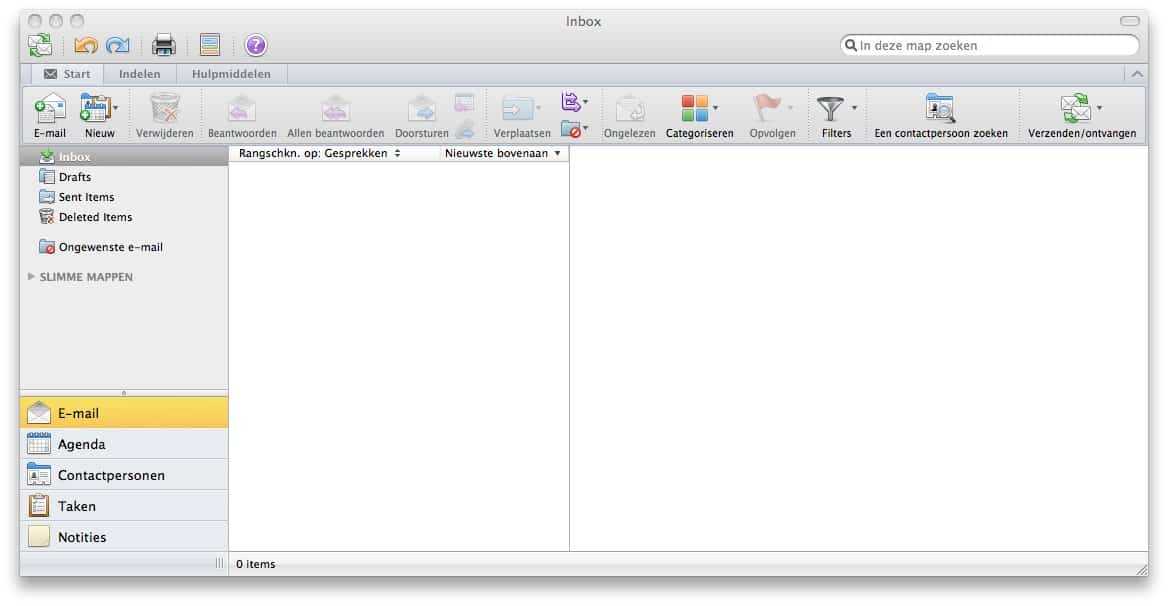The height and width of the screenshot is (606, 1168).
Task: Select the Drafts folder
Action: 124,176
